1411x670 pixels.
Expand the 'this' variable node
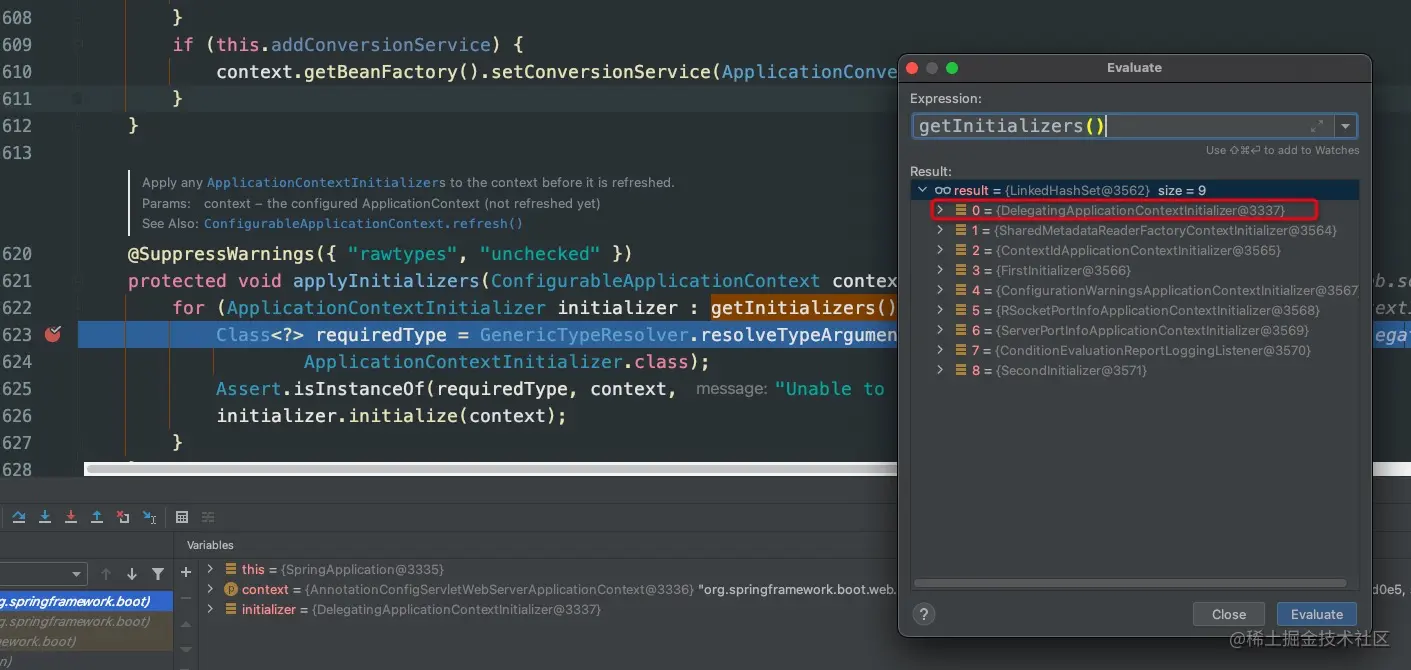(x=210, y=569)
